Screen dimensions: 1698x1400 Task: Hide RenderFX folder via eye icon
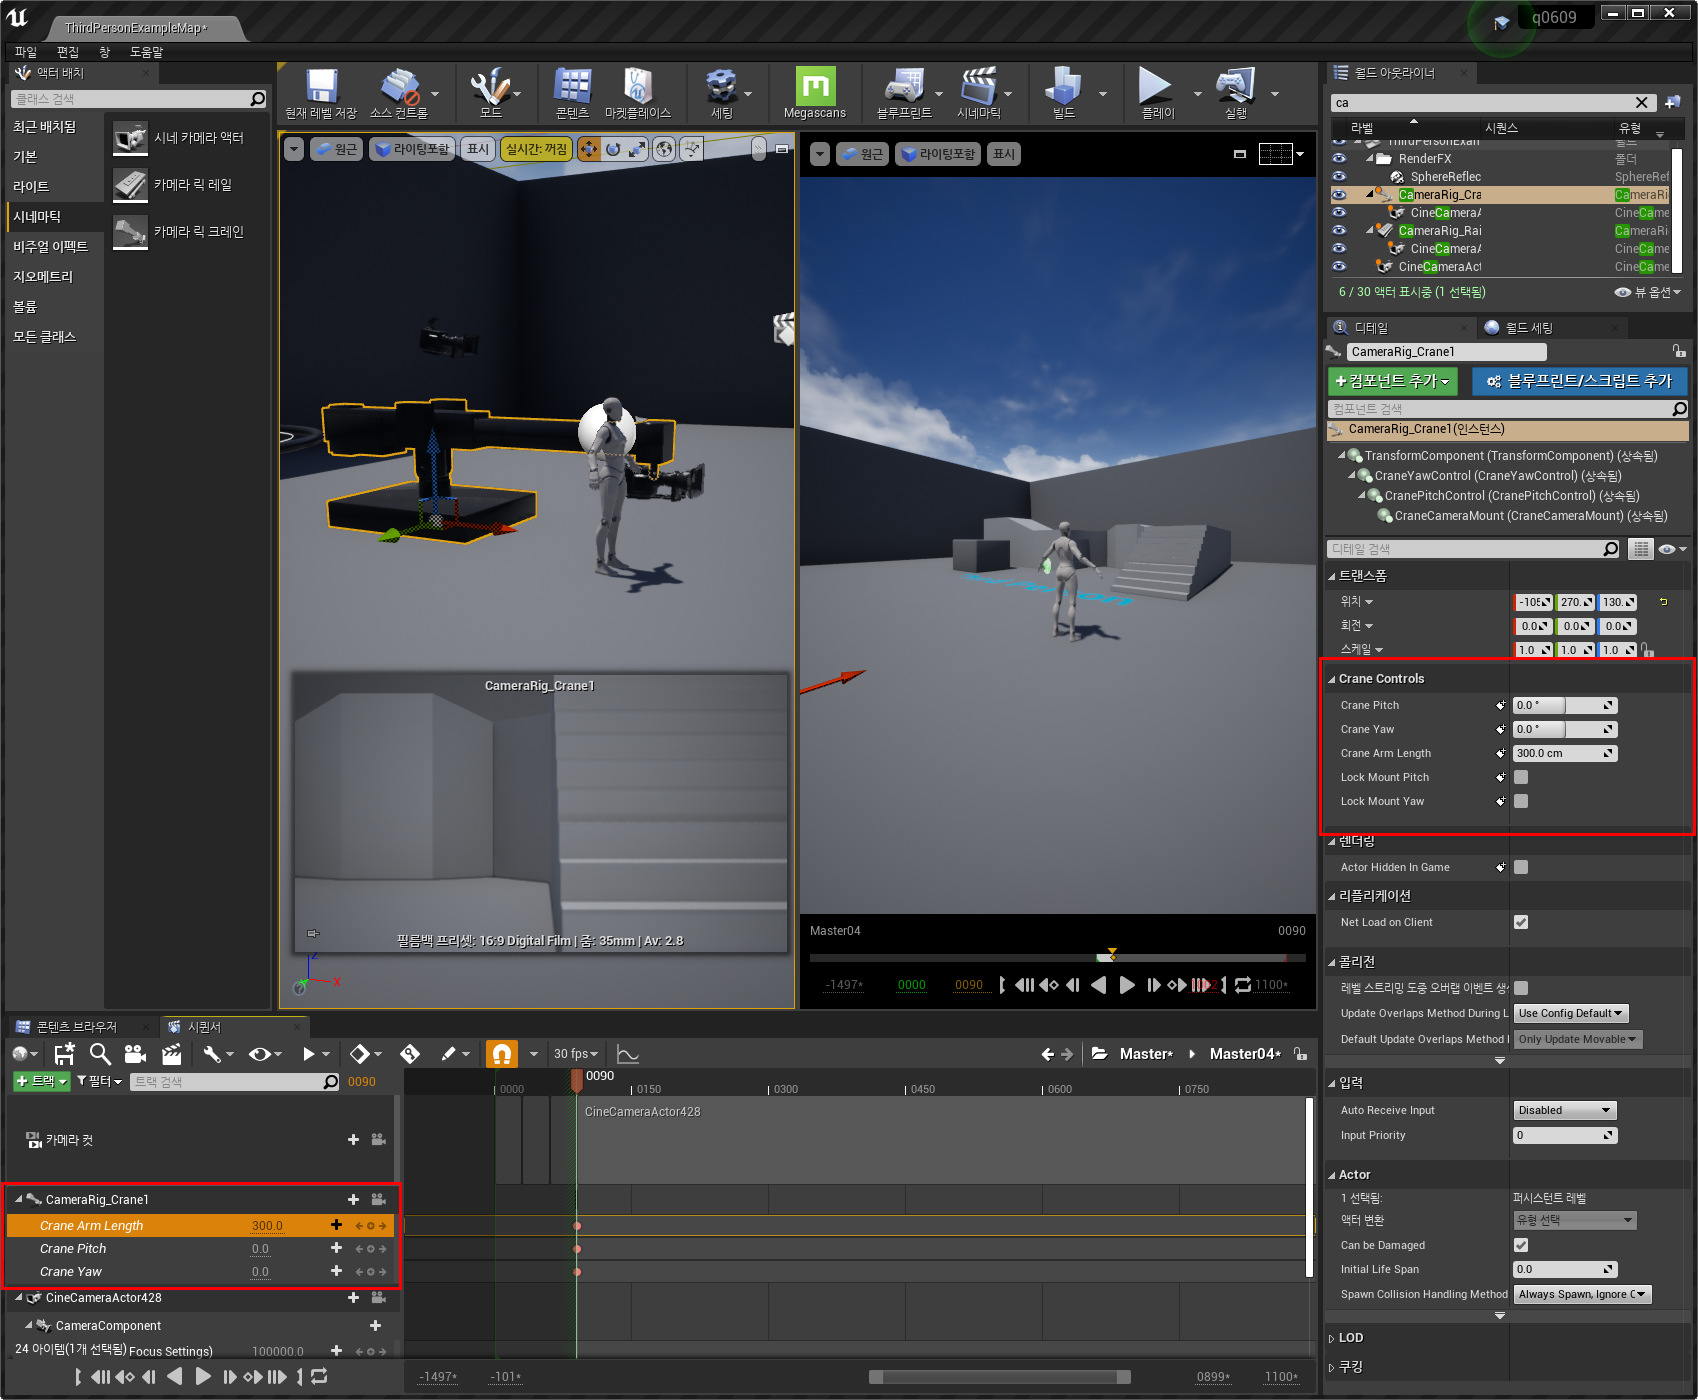pyautogui.click(x=1339, y=159)
